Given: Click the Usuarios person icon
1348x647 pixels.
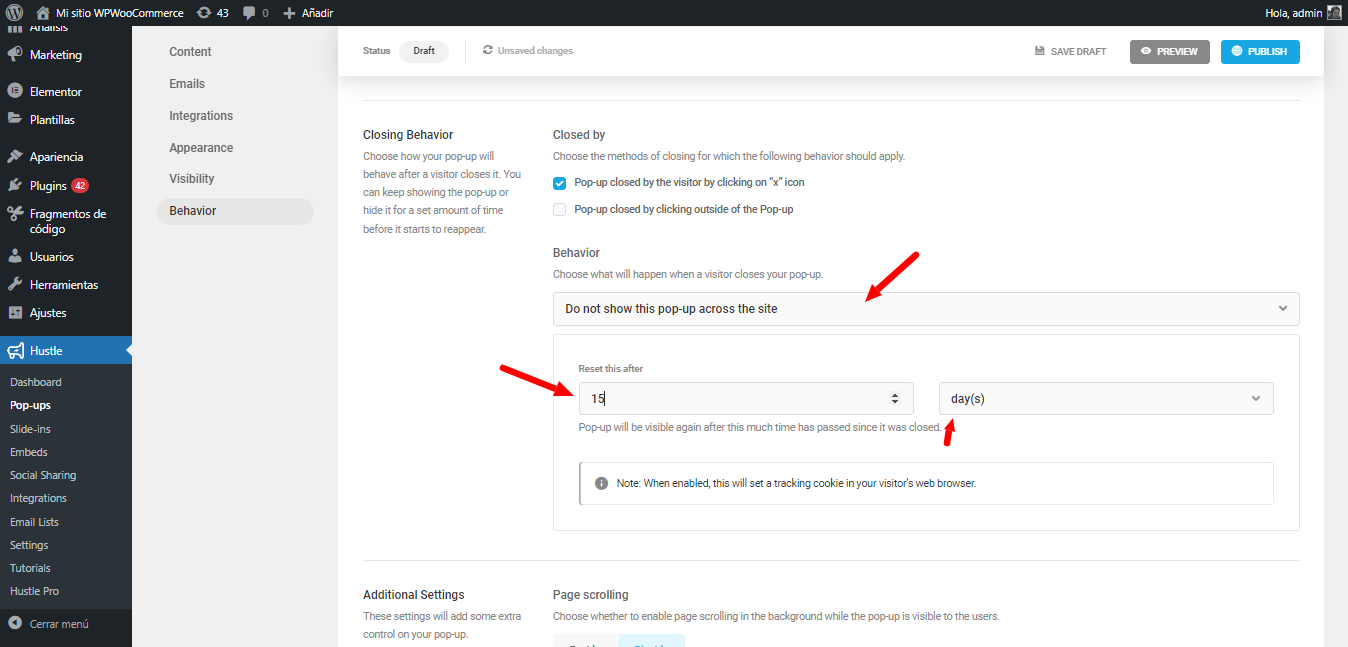Looking at the screenshot, I should coord(15,257).
